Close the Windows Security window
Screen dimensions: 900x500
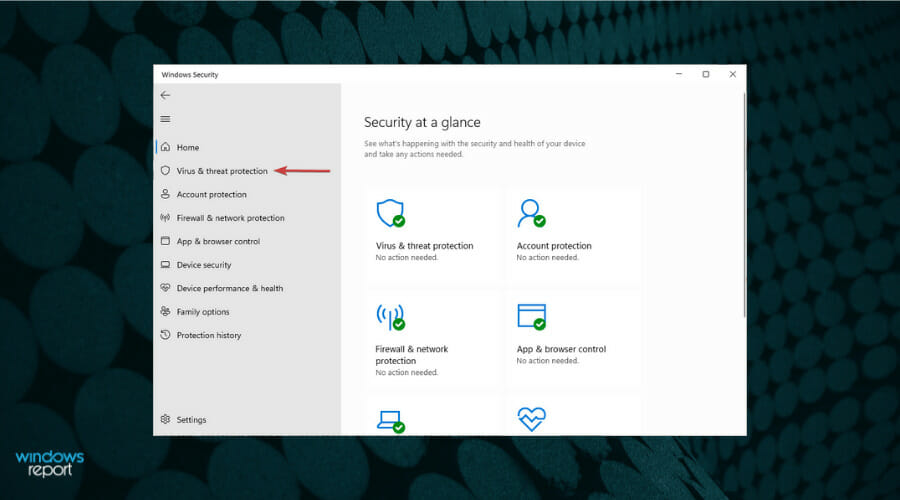tap(733, 74)
